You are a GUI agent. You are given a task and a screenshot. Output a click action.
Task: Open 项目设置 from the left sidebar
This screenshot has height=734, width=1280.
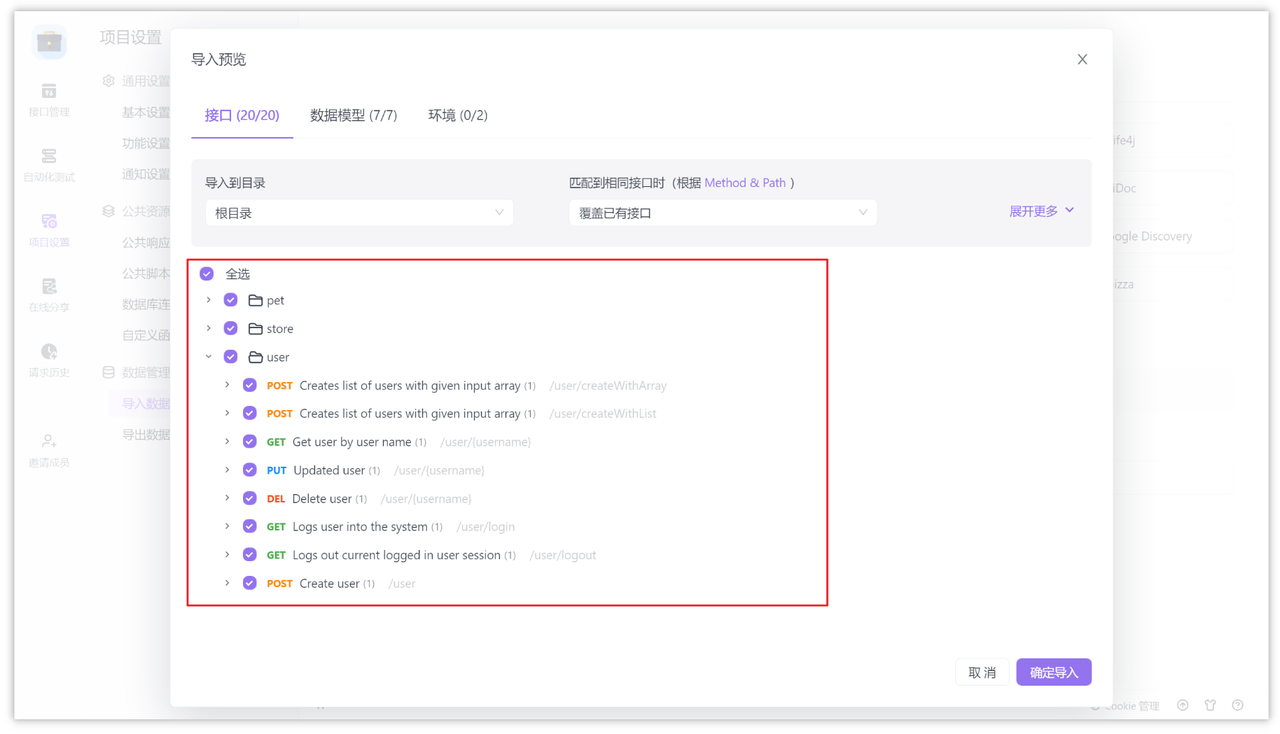click(48, 228)
